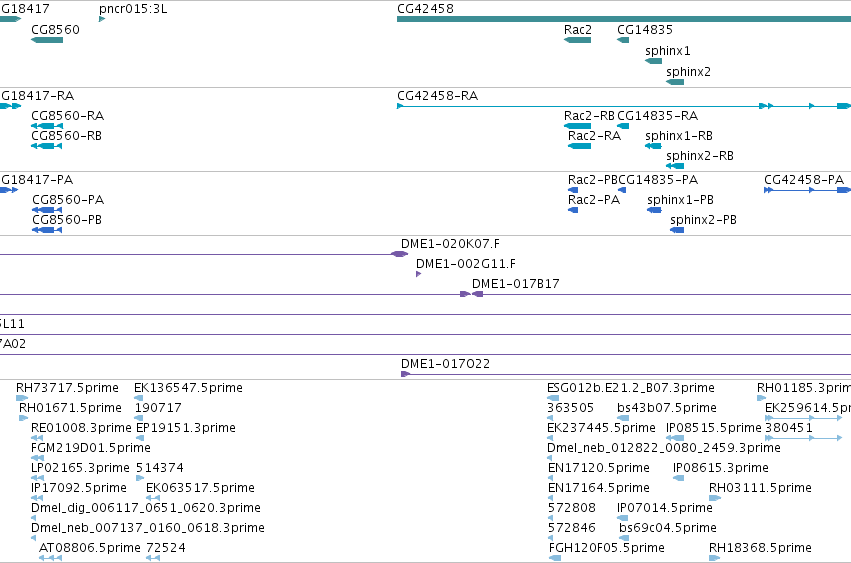Image resolution: width=851 pixels, height=563 pixels.
Task: Click the 572808 feature label
Action: pyautogui.click(x=571, y=508)
